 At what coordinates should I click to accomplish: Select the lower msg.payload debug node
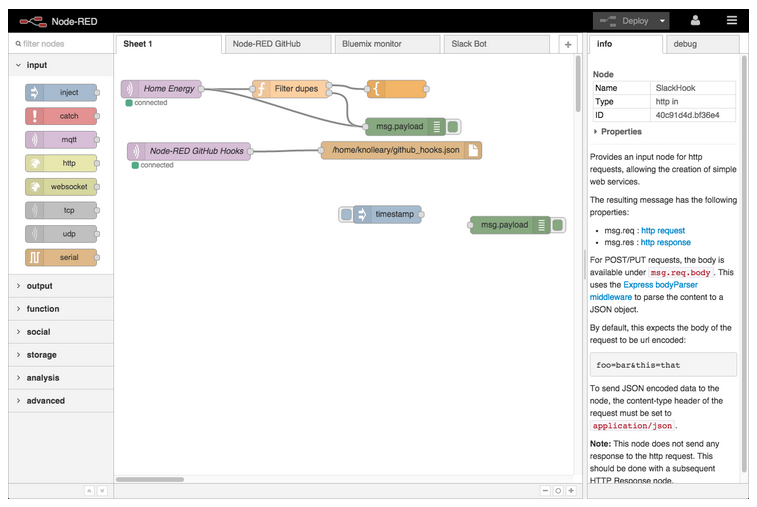point(510,225)
